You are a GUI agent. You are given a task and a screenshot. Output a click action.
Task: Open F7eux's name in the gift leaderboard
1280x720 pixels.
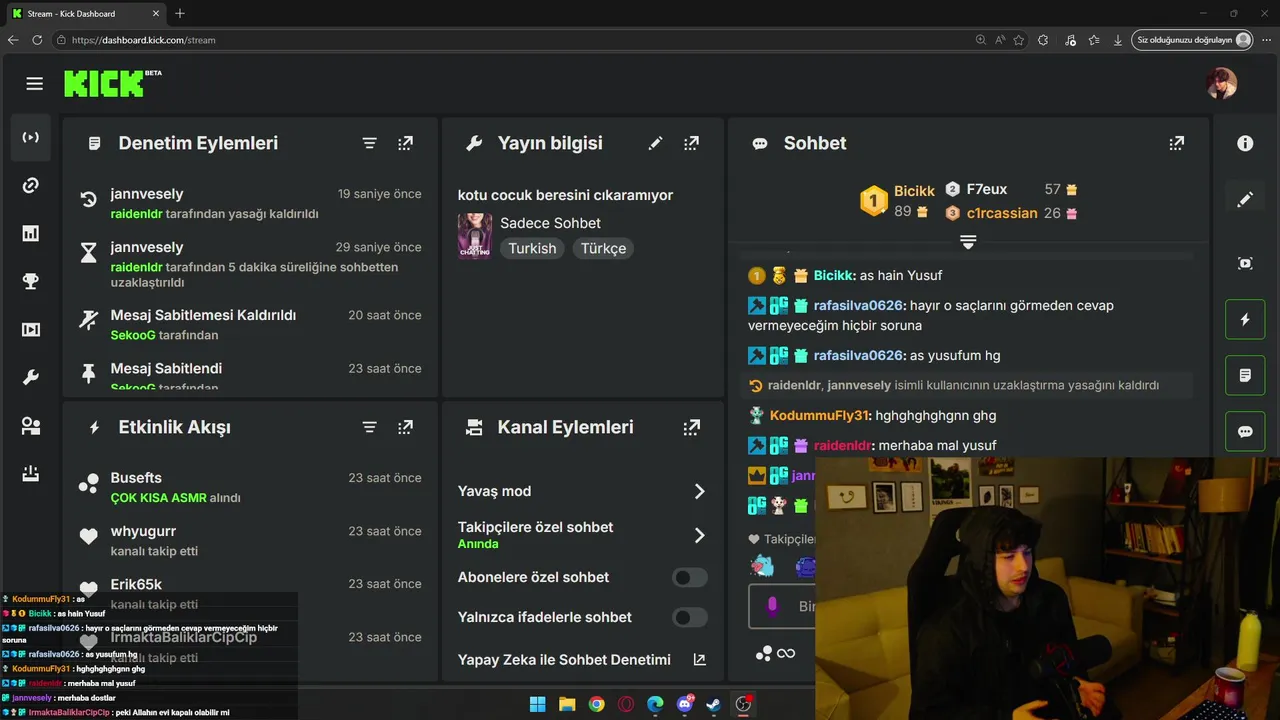pyautogui.click(x=986, y=189)
